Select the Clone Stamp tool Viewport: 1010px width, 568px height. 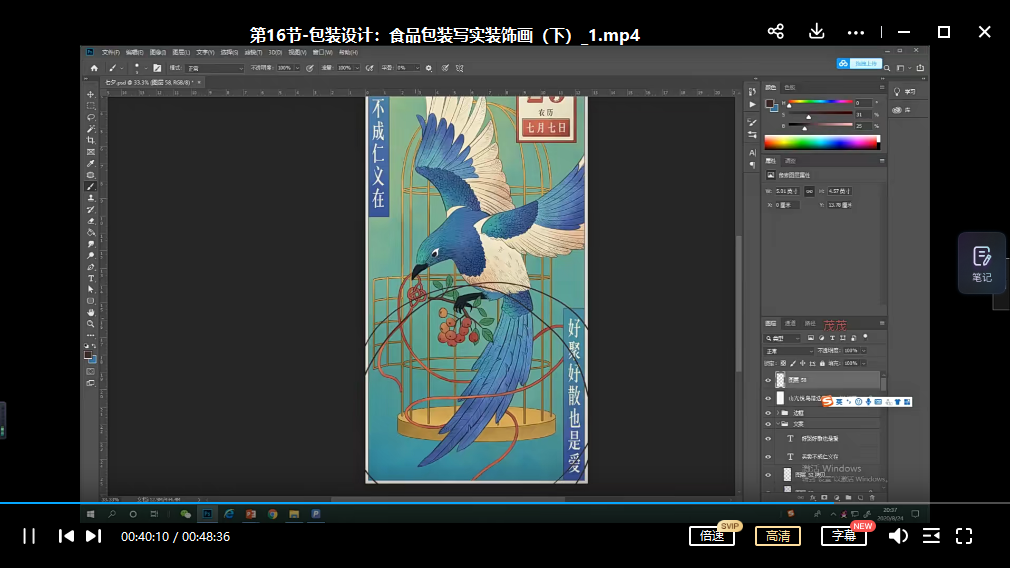tap(91, 198)
